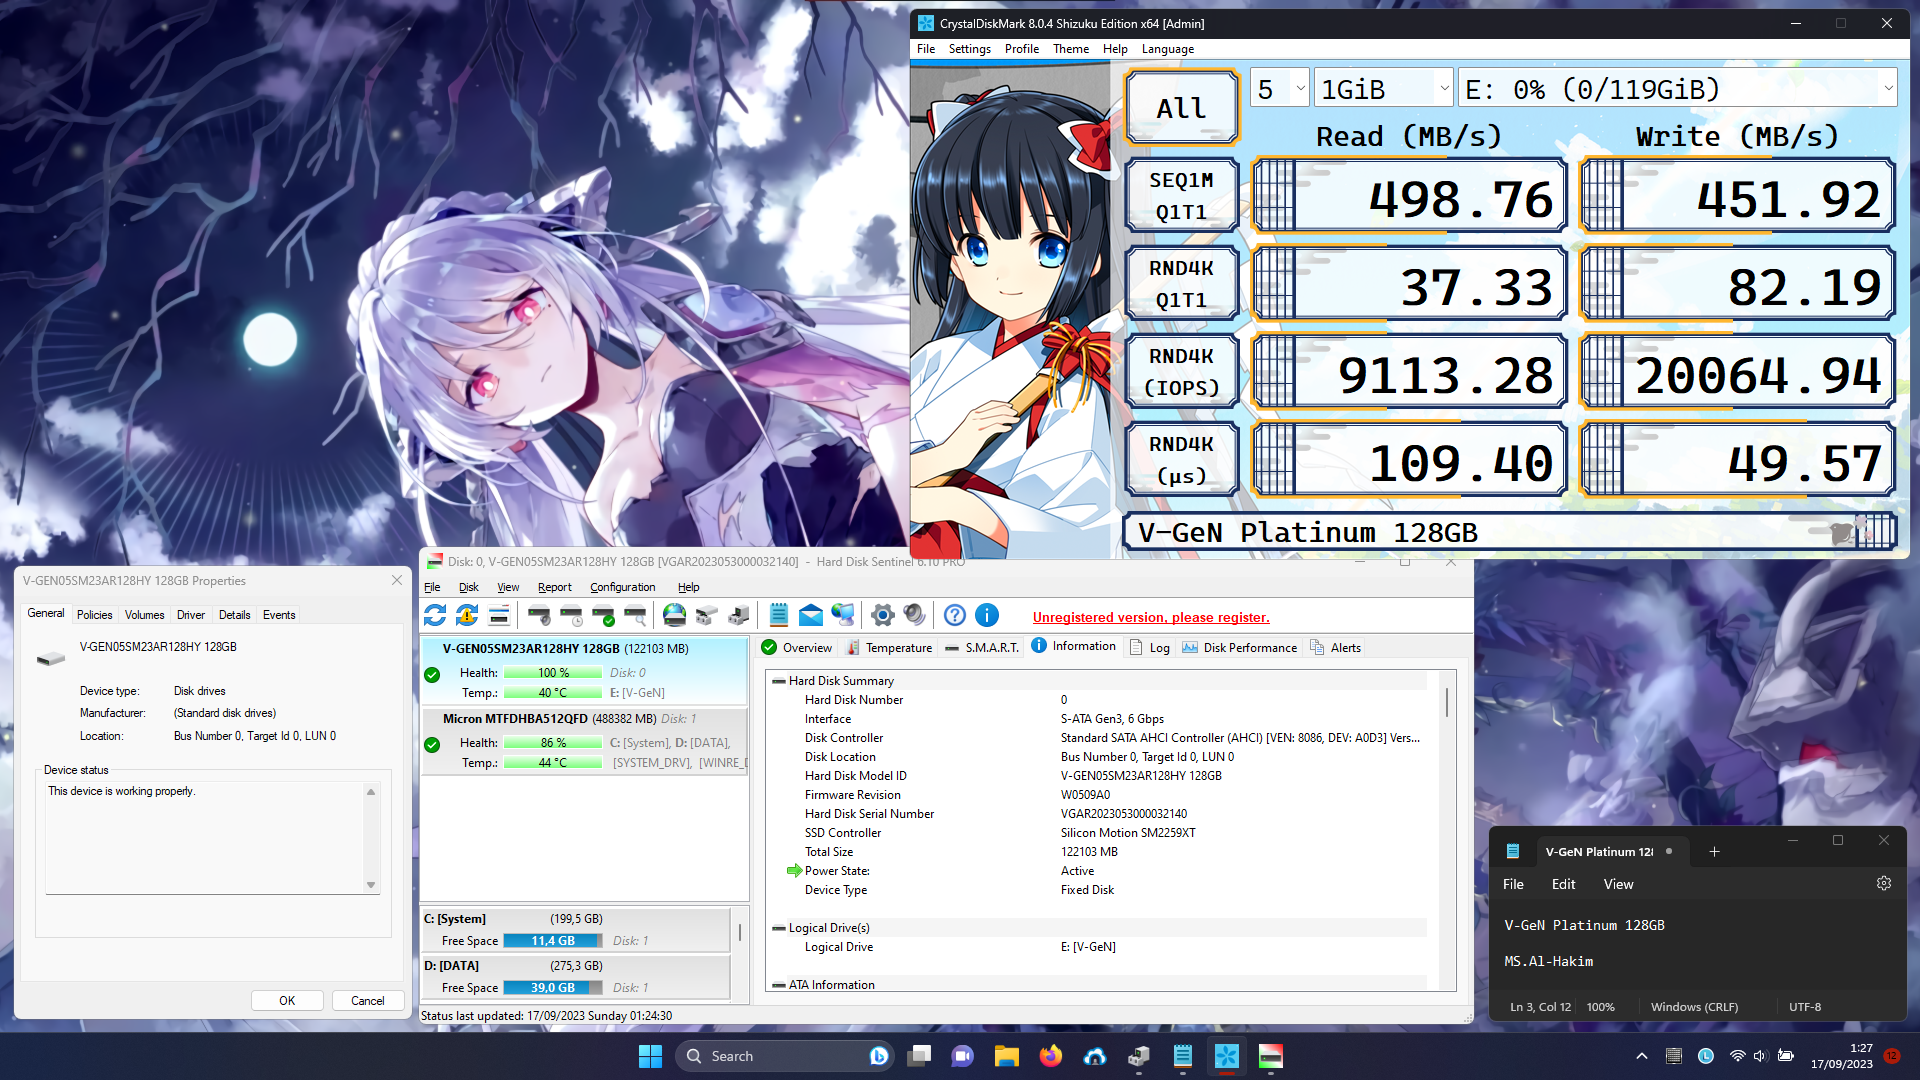Click the CrystalDiskMark snowflake taskbar icon

click(x=1227, y=1056)
